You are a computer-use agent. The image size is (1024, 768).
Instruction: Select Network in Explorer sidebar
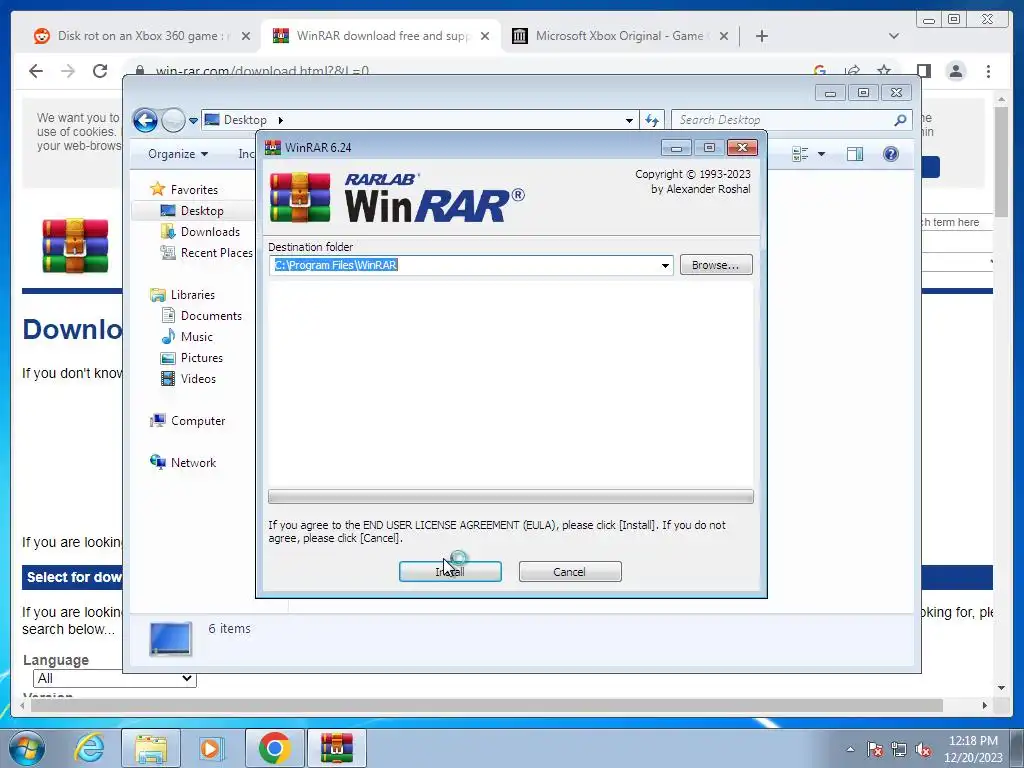click(193, 462)
